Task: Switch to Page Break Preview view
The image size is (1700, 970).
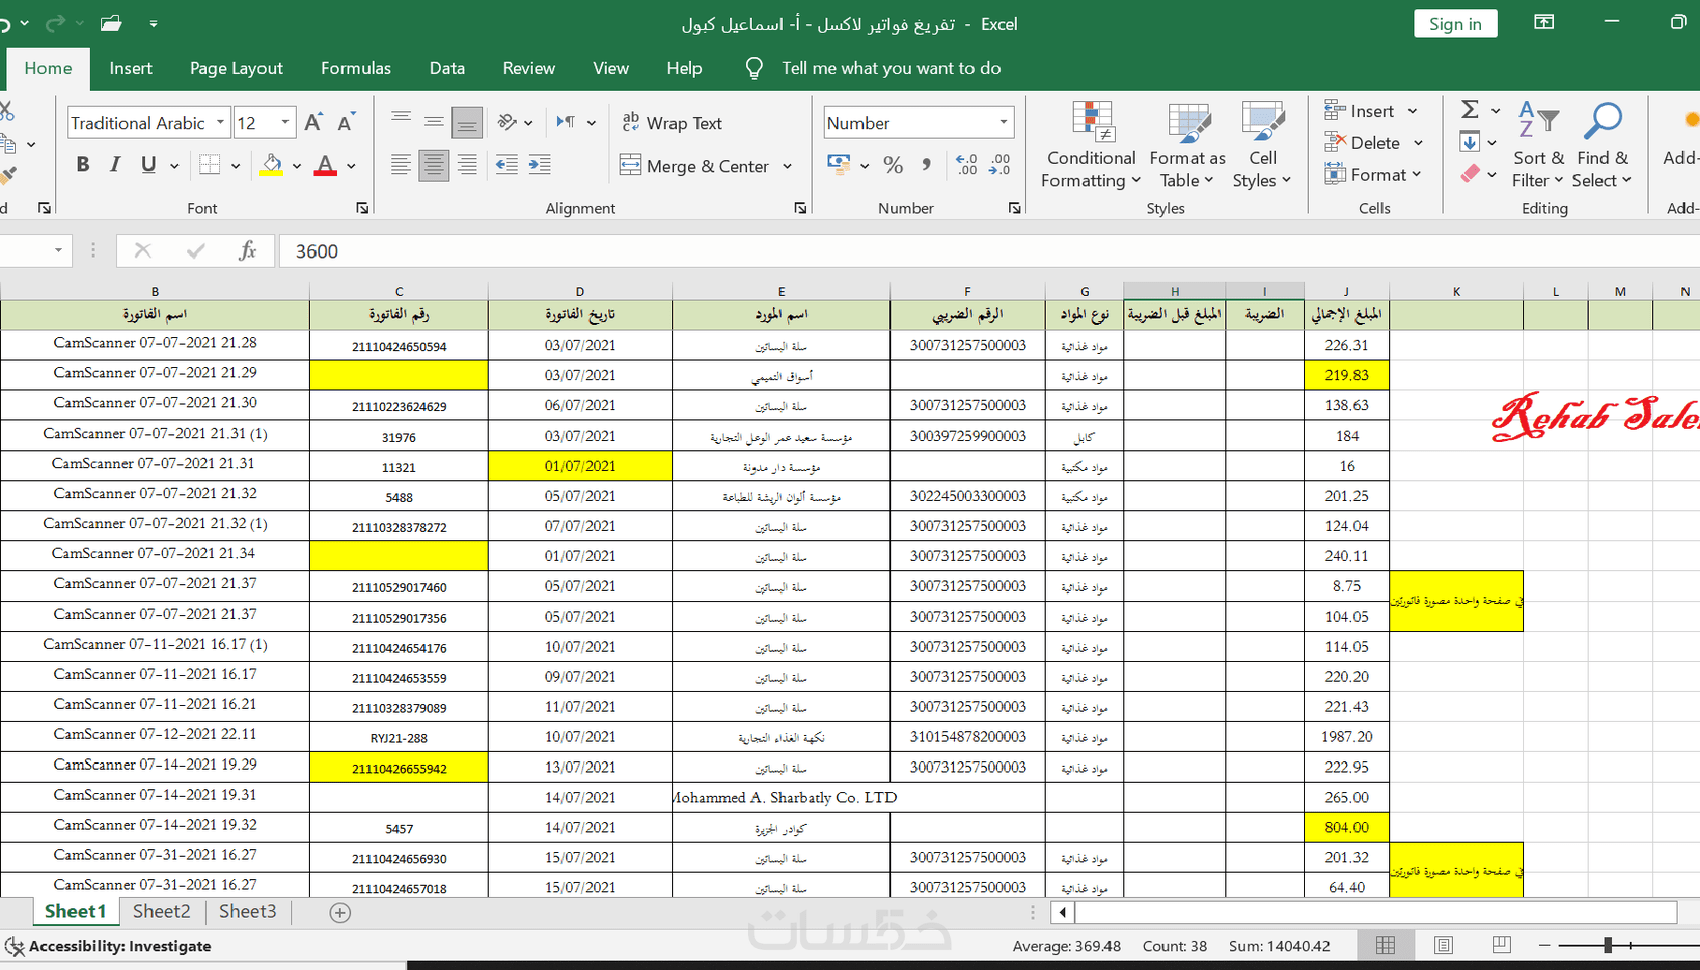Action: click(1501, 945)
